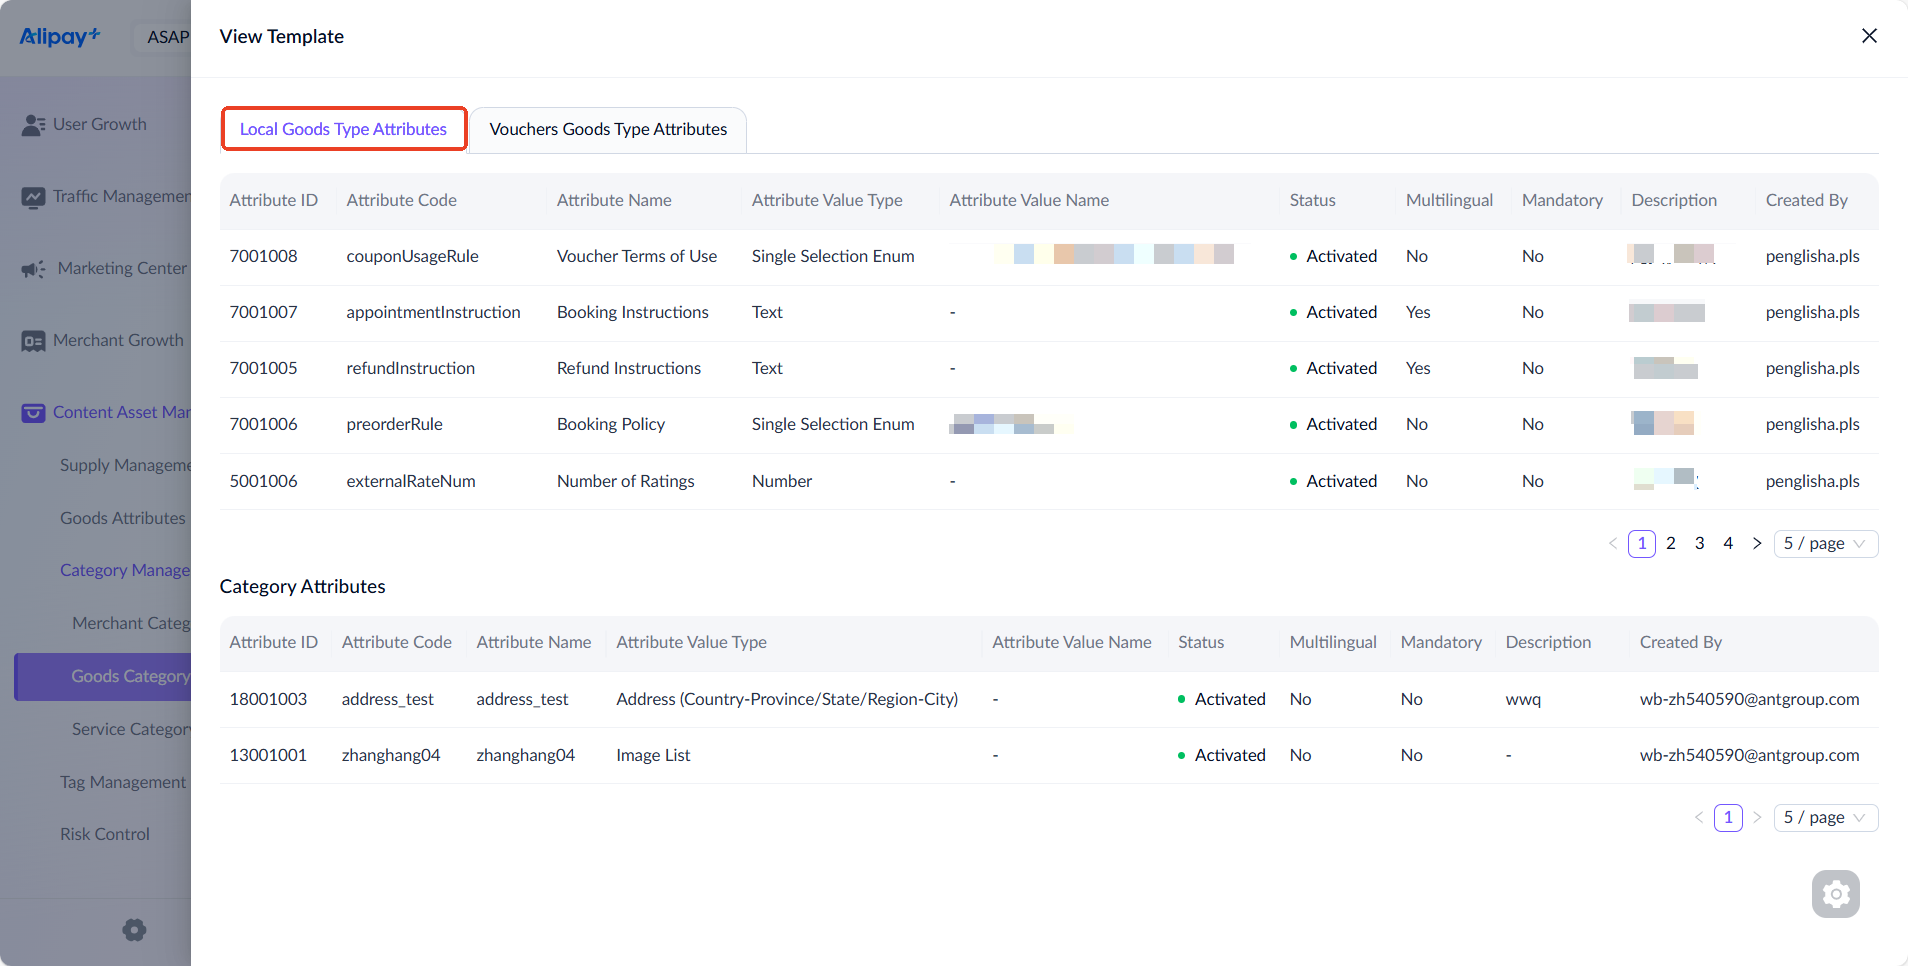This screenshot has height=966, width=1908.
Task: Switch to Vouchers Goods Type Attributes tab
Action: [x=608, y=130]
